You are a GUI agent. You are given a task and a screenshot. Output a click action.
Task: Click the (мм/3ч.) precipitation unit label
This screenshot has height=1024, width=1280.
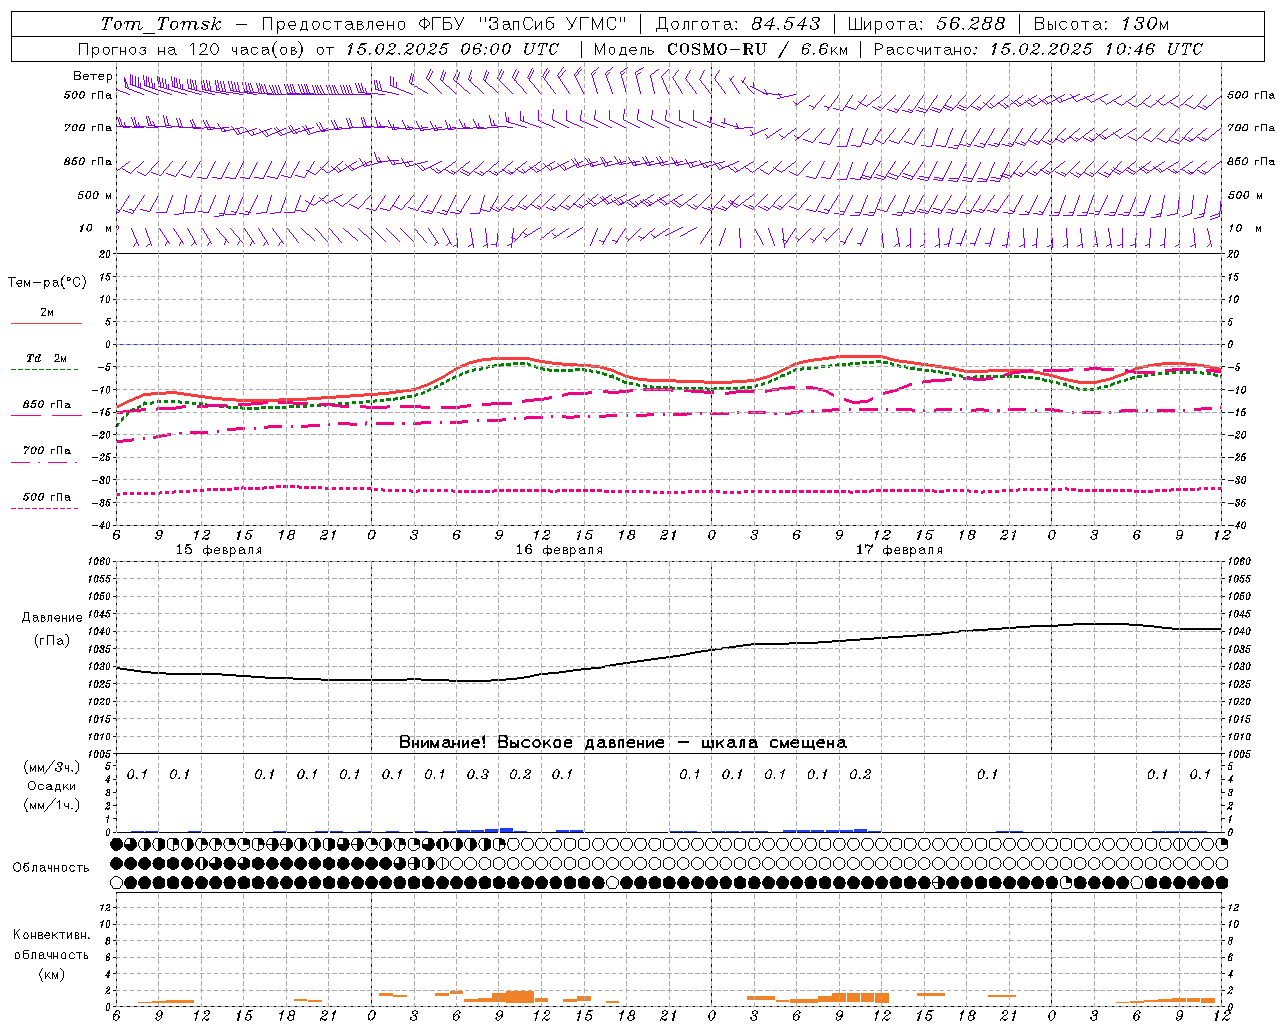tap(52, 768)
